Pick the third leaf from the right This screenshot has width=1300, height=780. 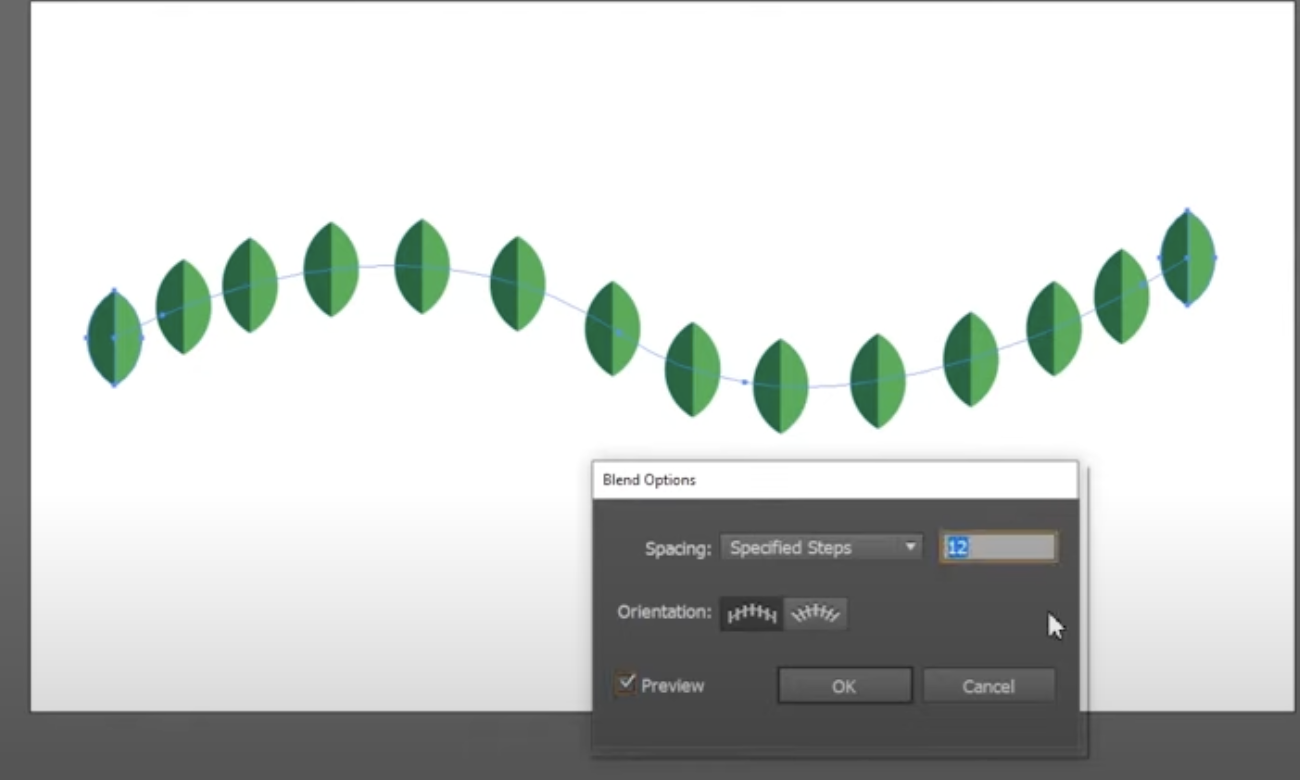point(1053,328)
